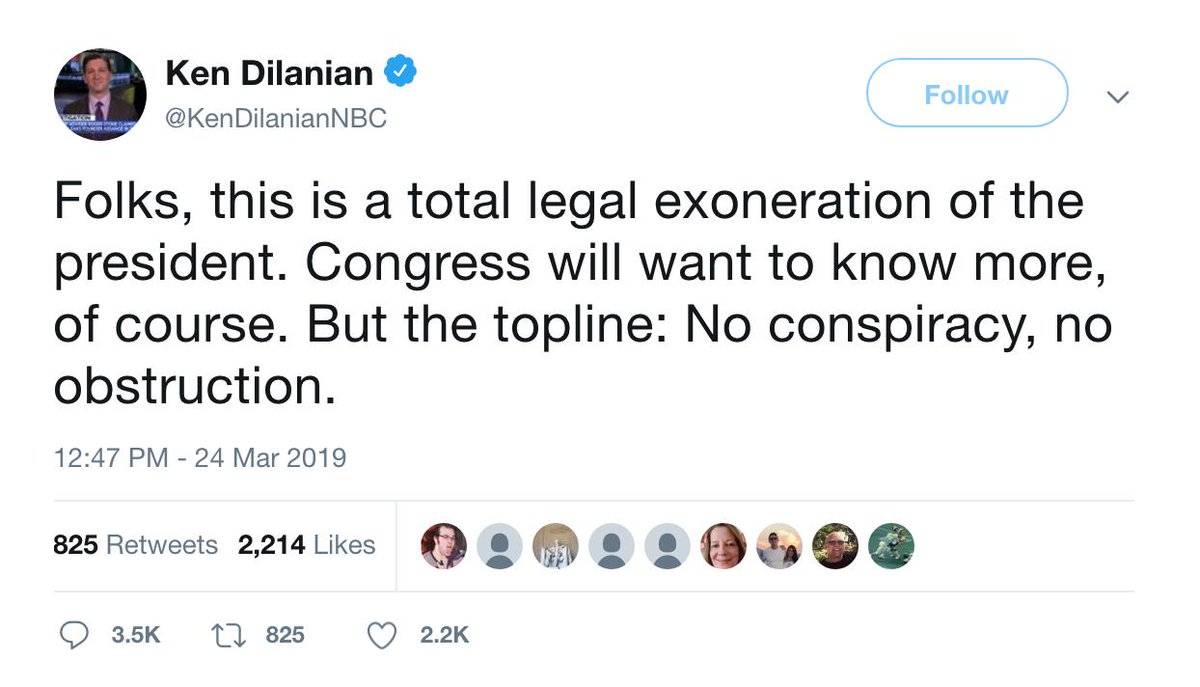
Task: Open the tweet options chevron dropdown
Action: click(1118, 97)
